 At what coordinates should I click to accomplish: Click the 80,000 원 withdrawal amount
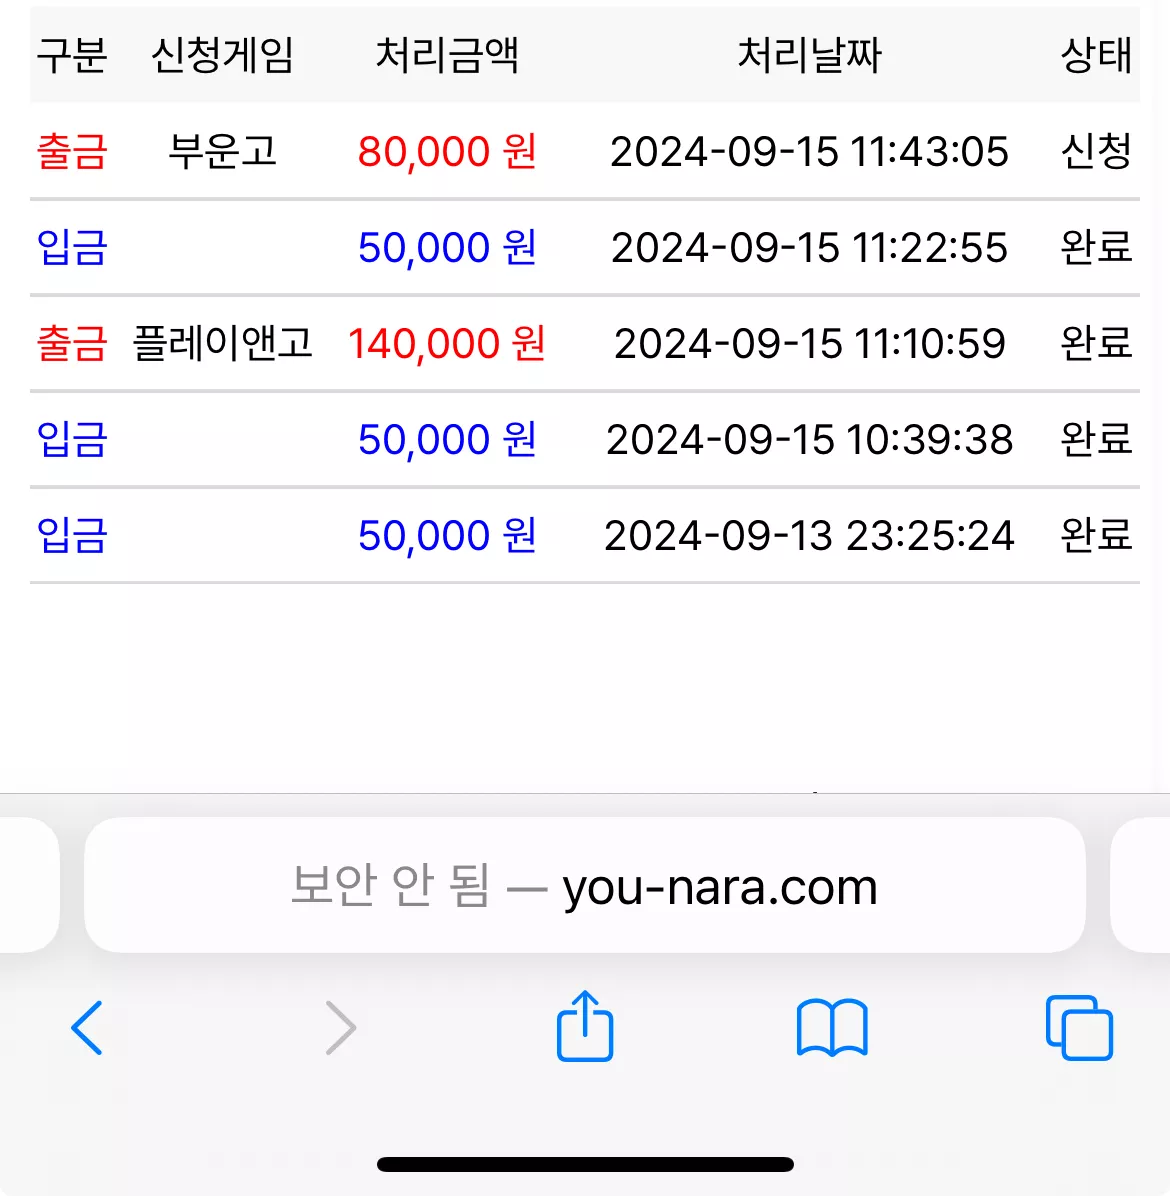(x=447, y=151)
